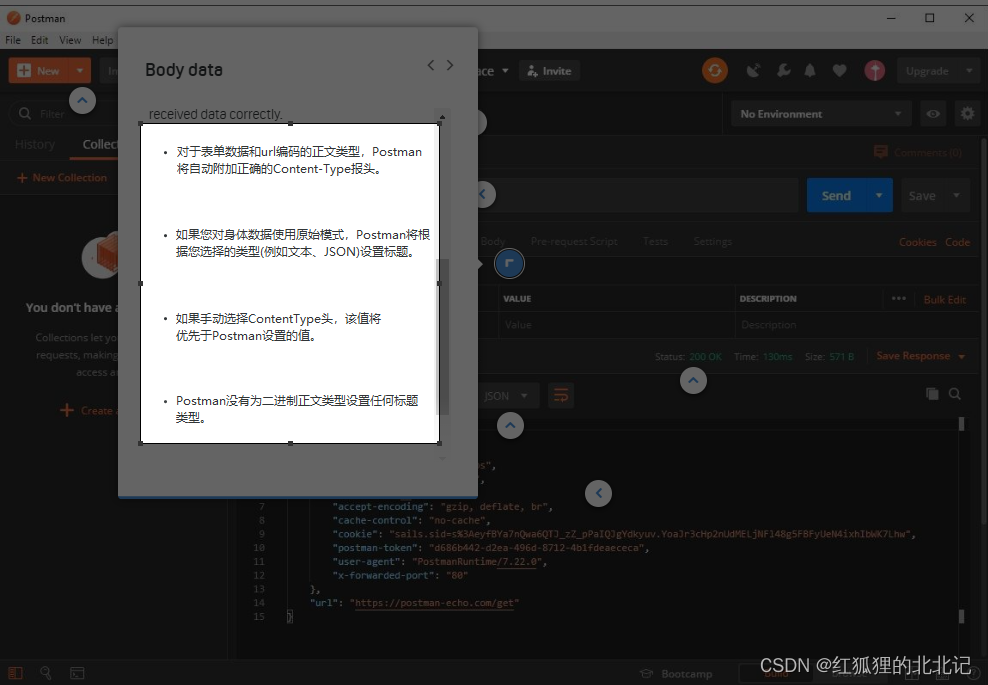Open the Upgrade dropdown arrow
988x685 pixels.
click(969, 71)
